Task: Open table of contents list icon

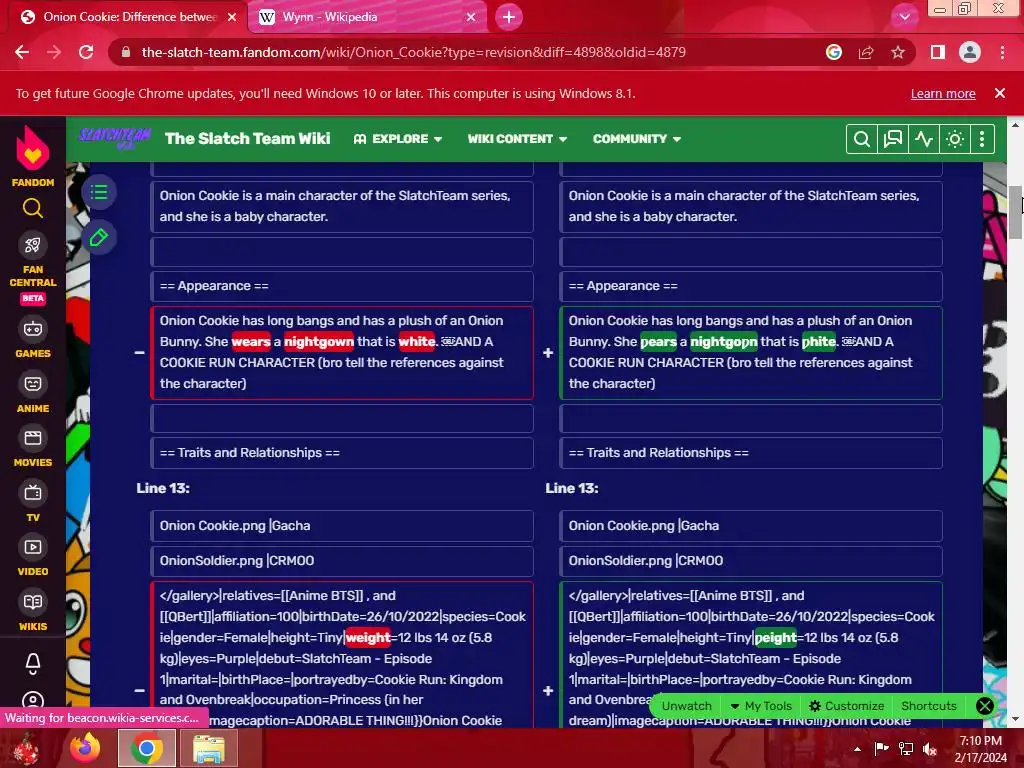Action: 99,192
